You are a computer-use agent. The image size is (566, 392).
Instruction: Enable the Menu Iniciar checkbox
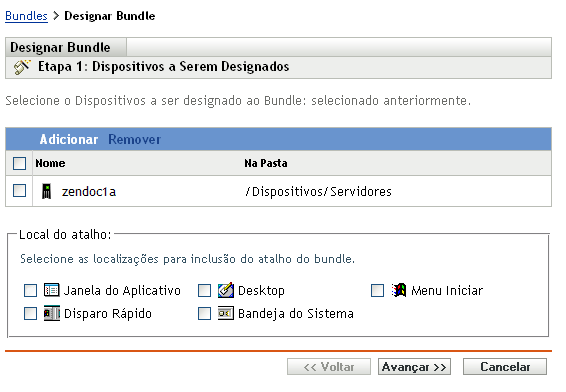[x=378, y=290]
